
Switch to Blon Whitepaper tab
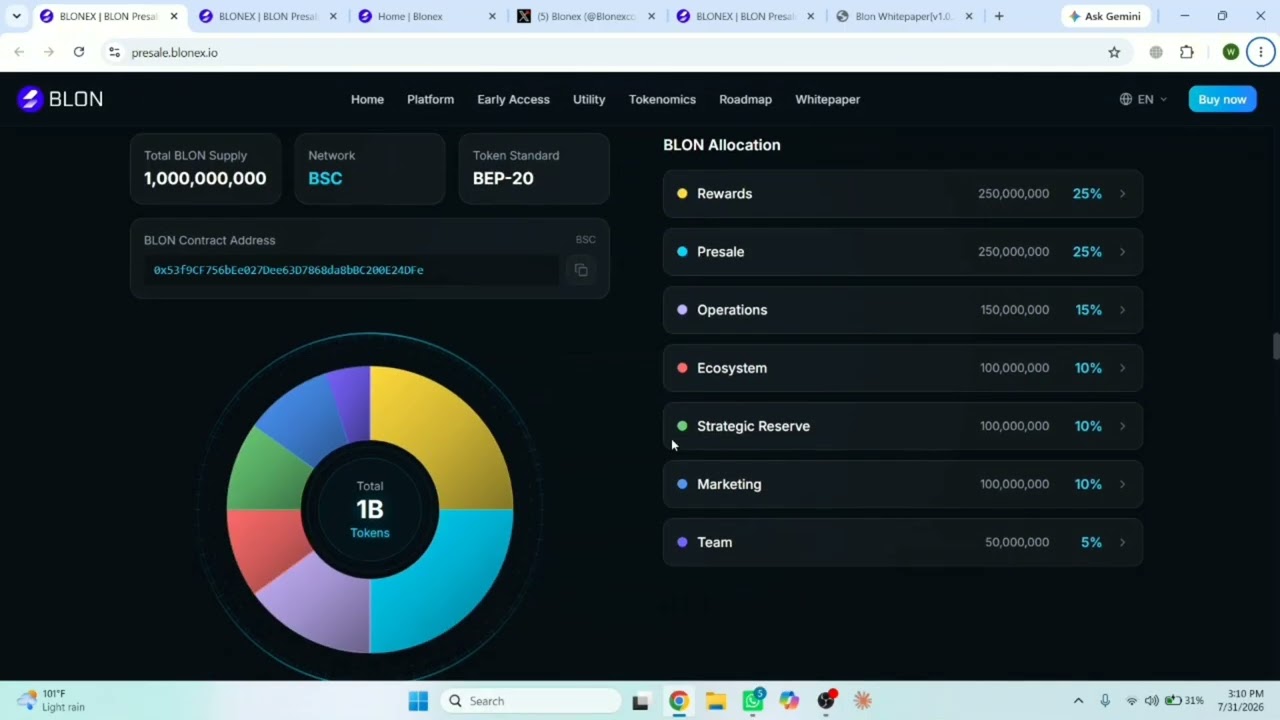[x=903, y=16]
